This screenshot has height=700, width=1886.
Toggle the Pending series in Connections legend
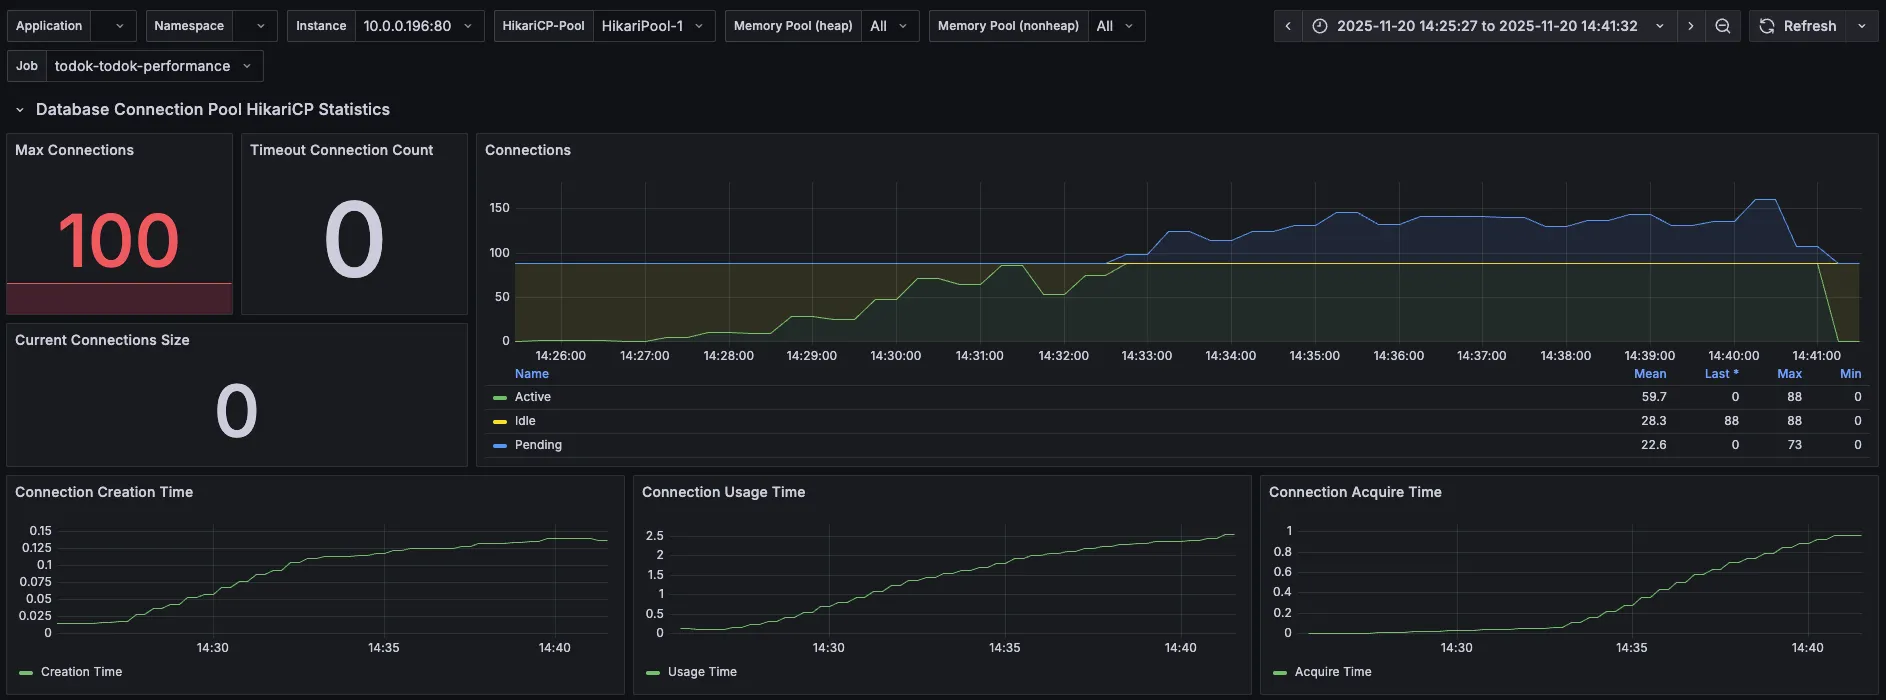(x=538, y=445)
